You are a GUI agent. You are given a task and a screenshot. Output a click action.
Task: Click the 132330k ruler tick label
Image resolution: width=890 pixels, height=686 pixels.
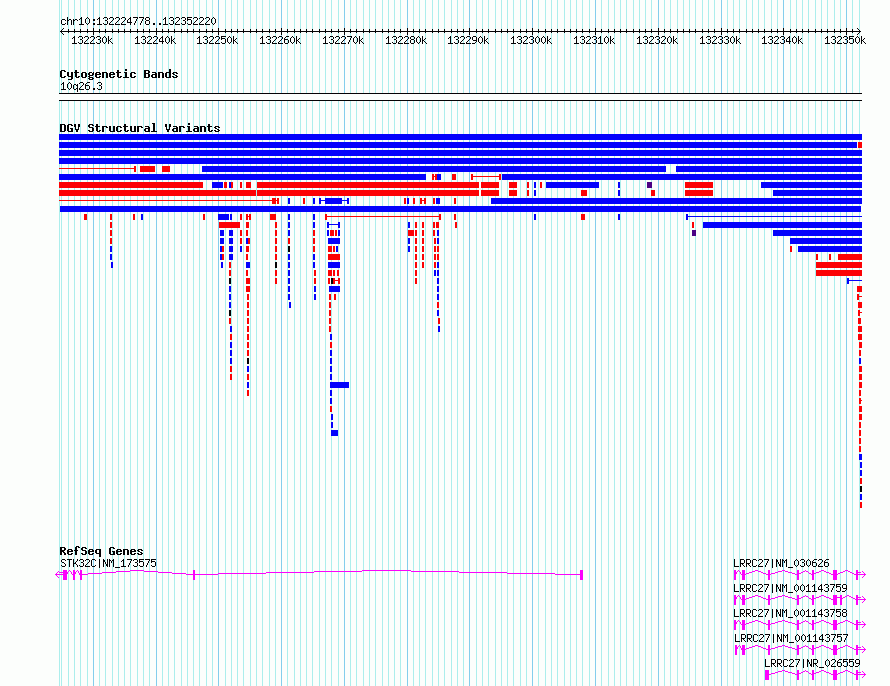click(x=720, y=40)
